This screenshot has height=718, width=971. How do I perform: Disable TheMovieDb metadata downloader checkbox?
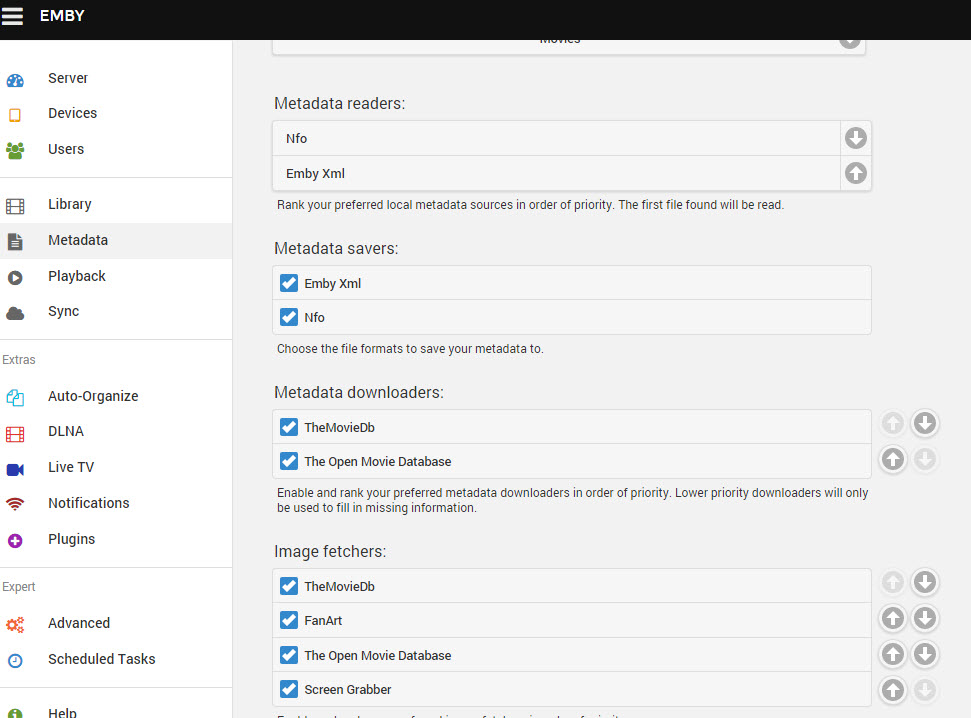coord(289,428)
